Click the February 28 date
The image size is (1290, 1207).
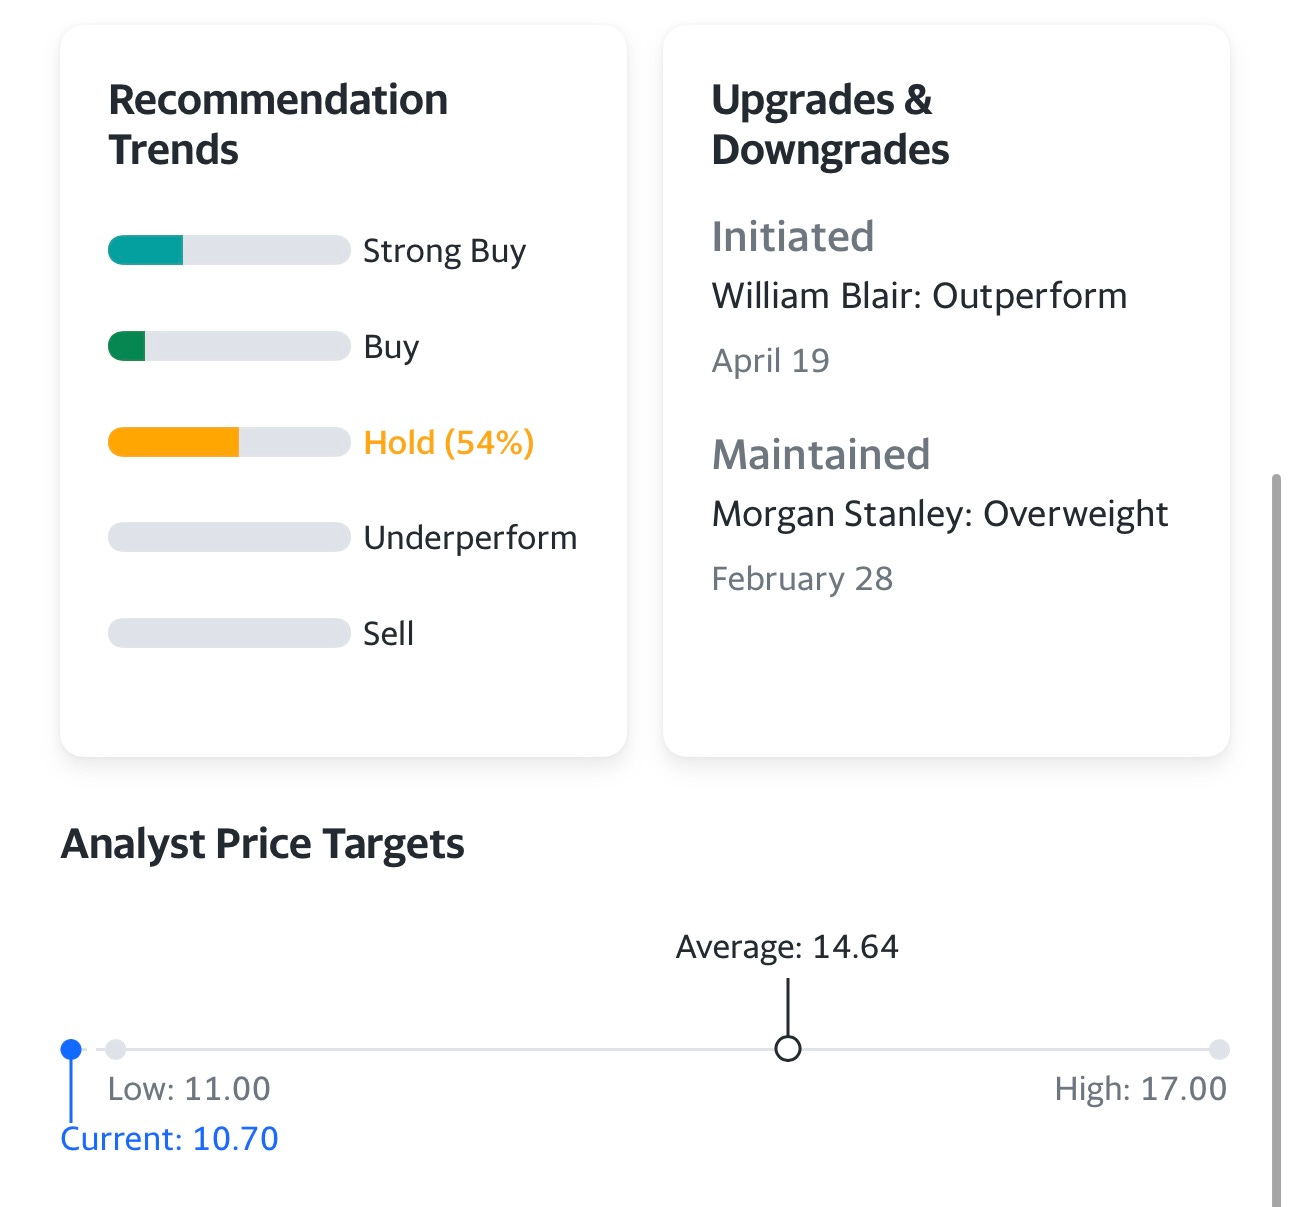click(802, 579)
